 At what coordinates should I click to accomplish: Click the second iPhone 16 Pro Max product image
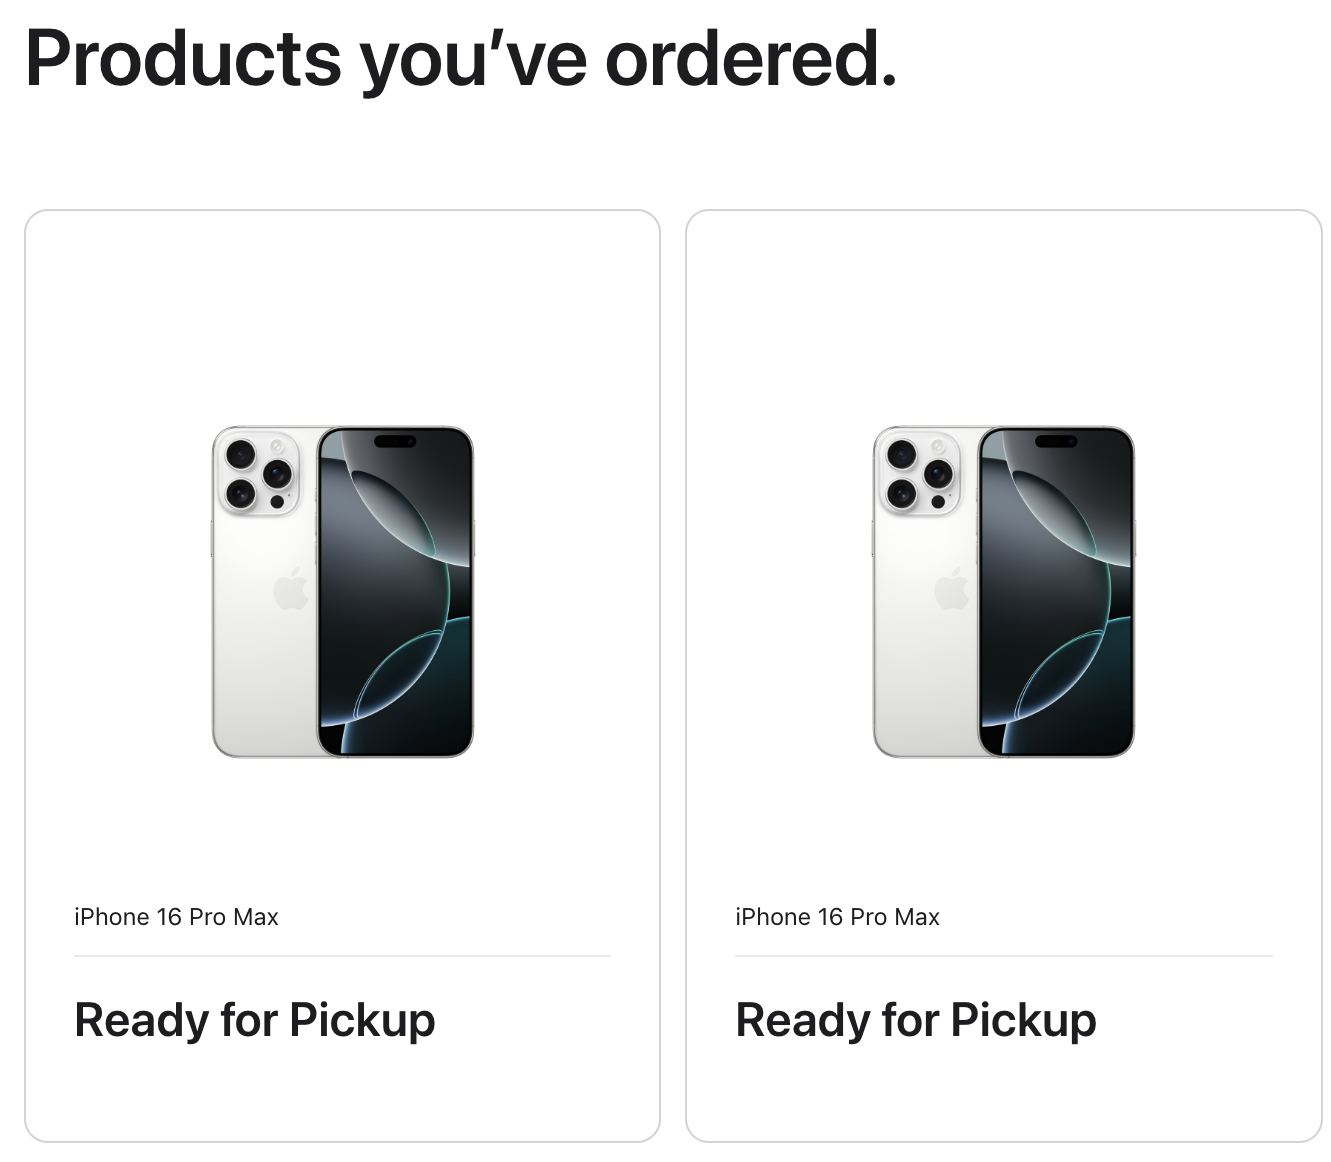(x=1003, y=591)
